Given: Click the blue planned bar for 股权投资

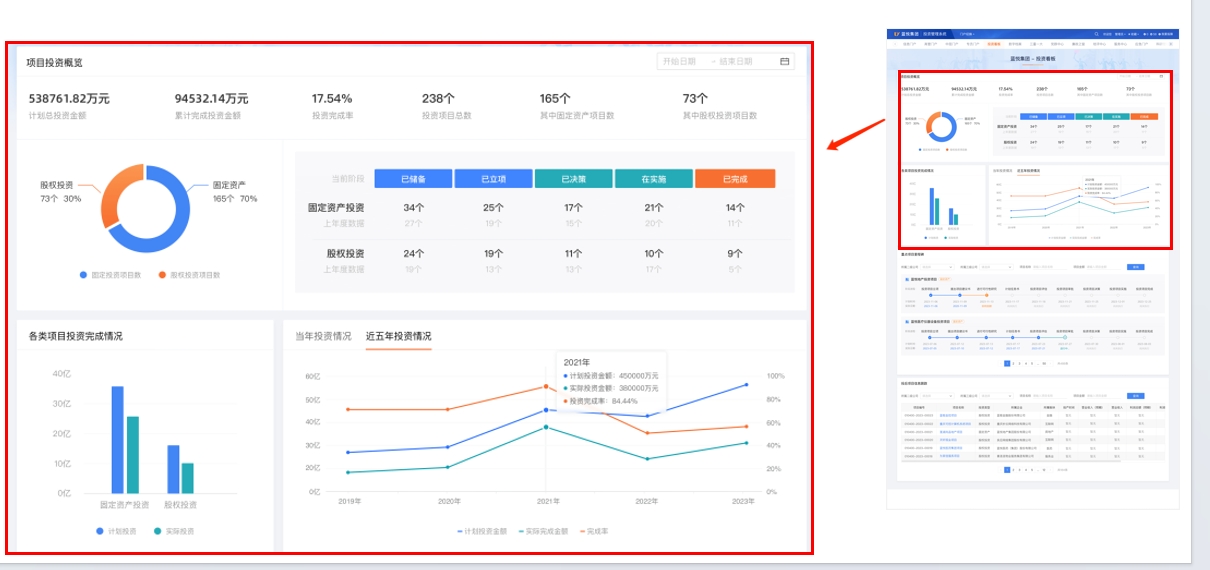Looking at the screenshot, I should point(173,469).
